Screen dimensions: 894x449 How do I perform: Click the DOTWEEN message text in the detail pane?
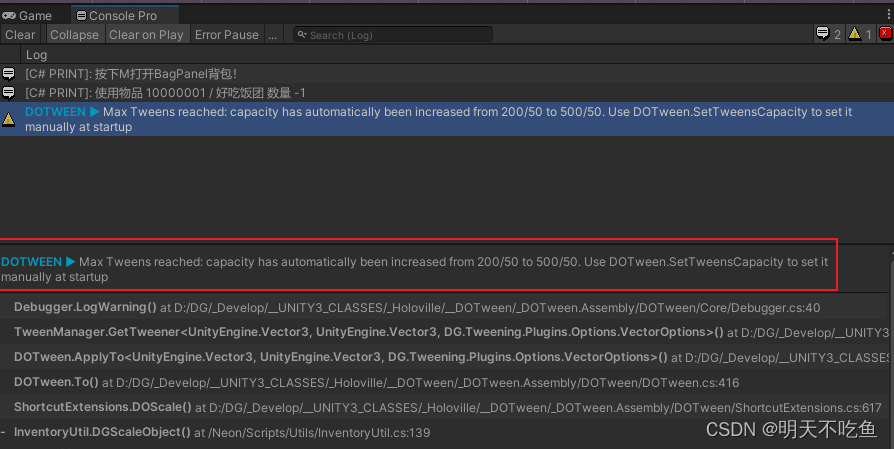(415, 269)
